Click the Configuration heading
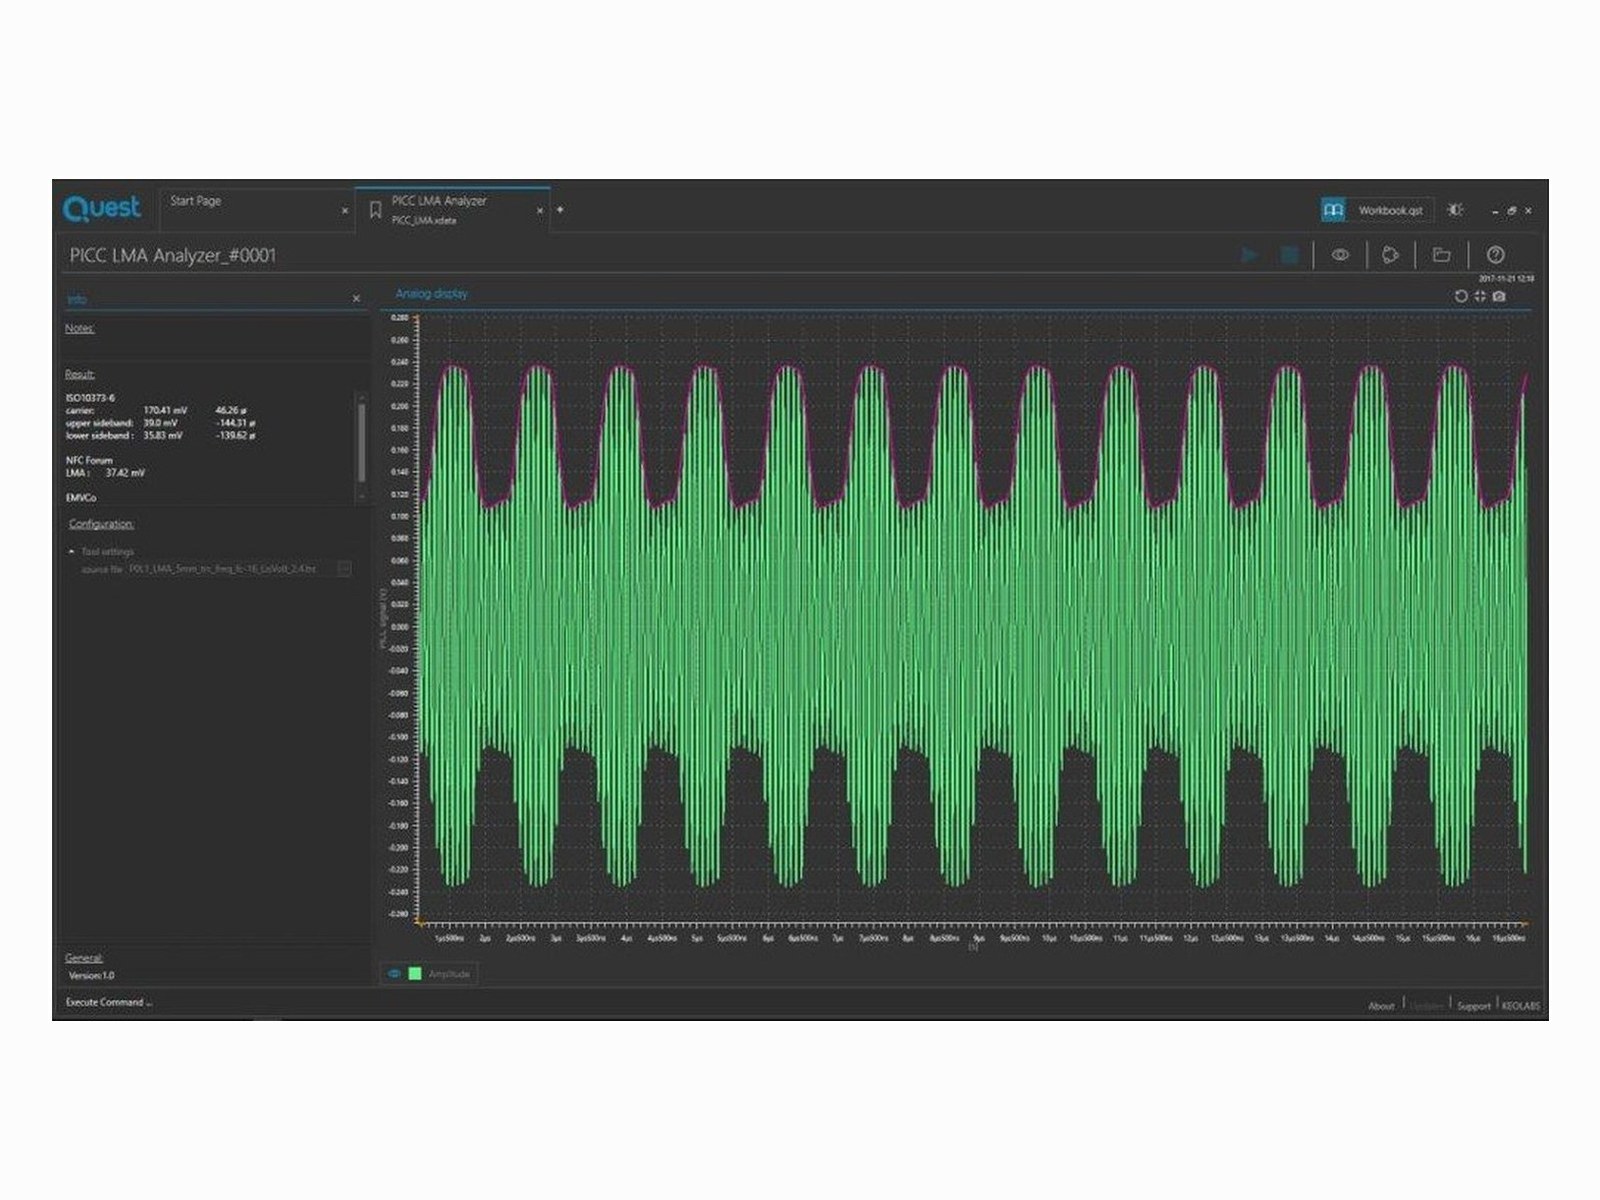The height and width of the screenshot is (1200, 1600). [x=101, y=524]
